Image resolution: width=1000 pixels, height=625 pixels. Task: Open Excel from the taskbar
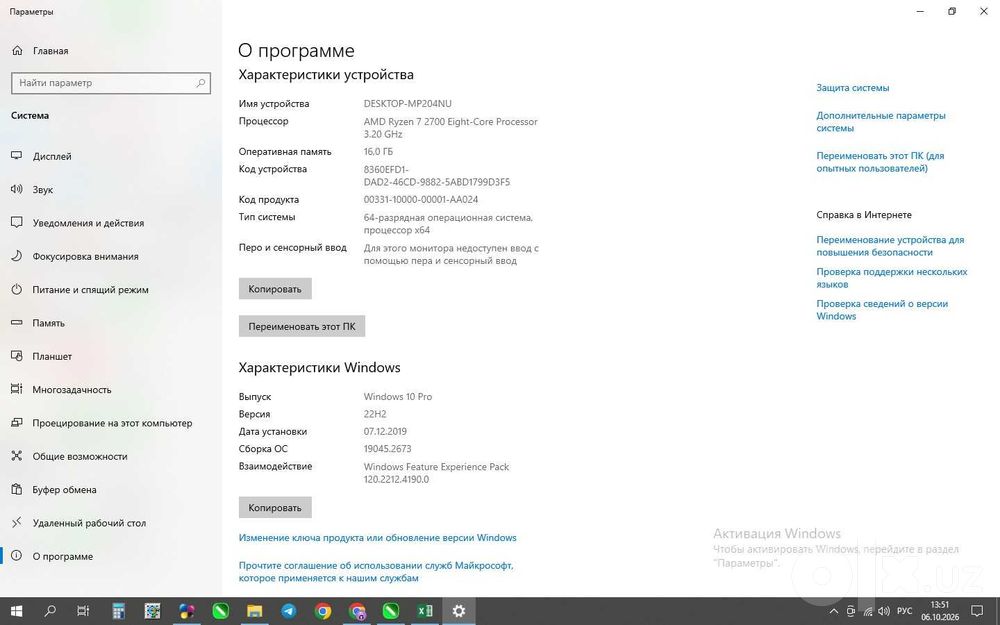(425, 611)
